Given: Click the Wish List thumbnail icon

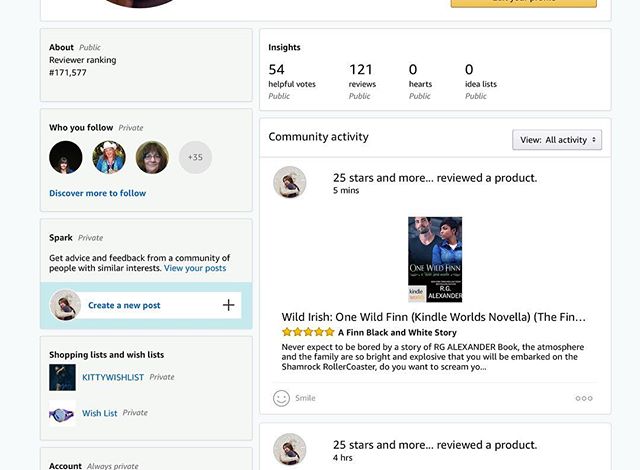Looking at the screenshot, I should (x=62, y=413).
